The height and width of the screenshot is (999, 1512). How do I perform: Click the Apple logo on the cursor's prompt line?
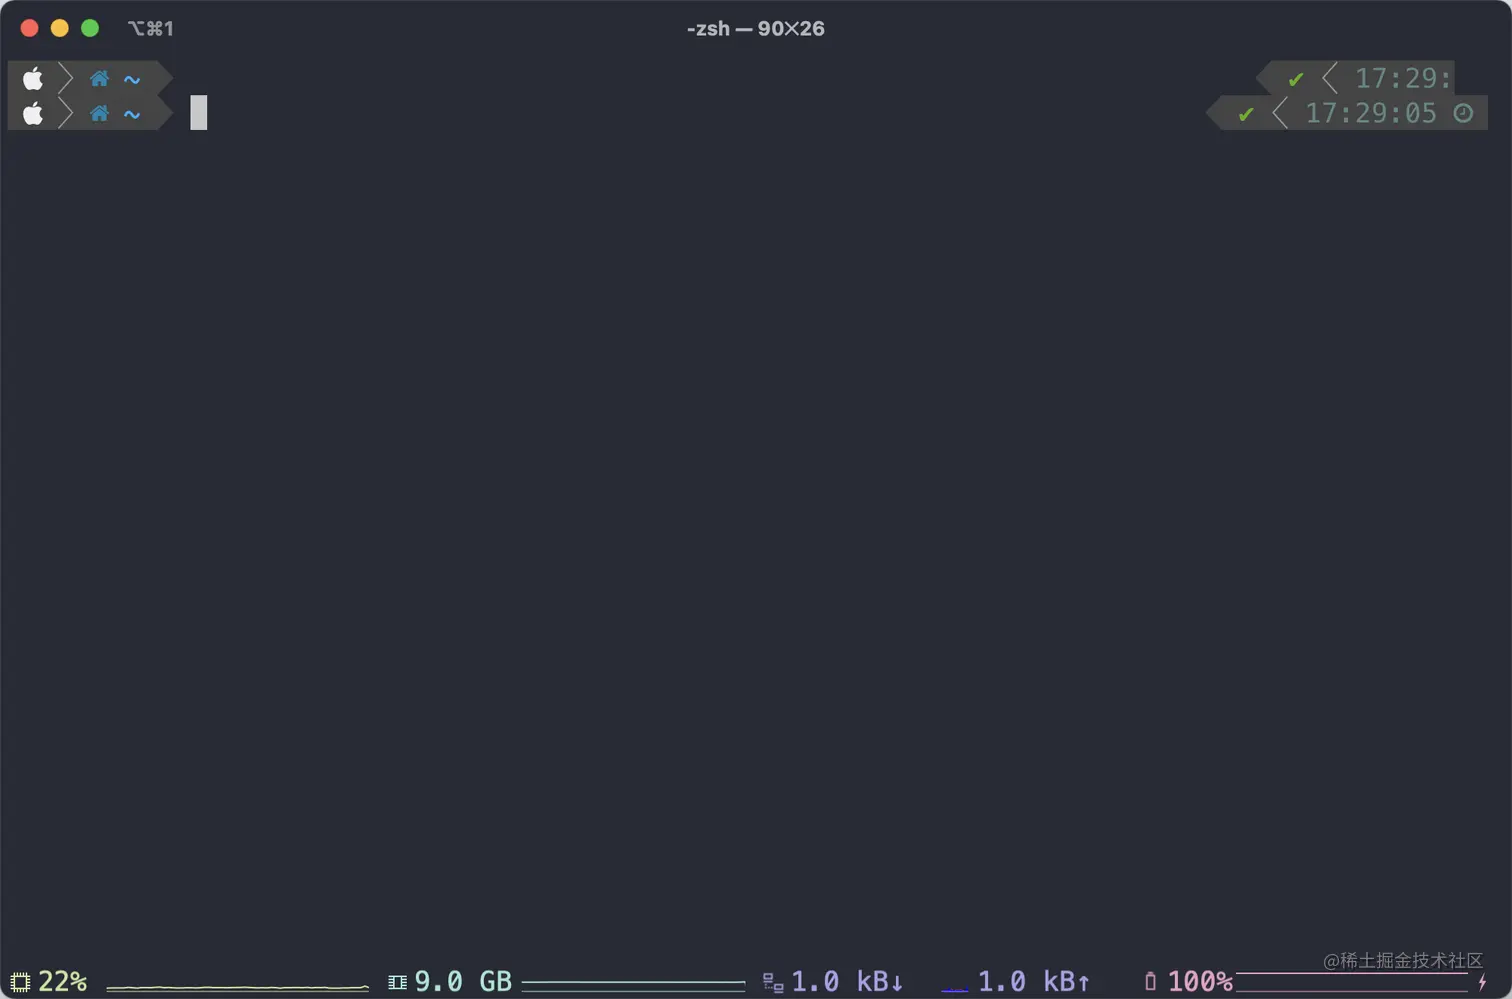pyautogui.click(x=33, y=113)
